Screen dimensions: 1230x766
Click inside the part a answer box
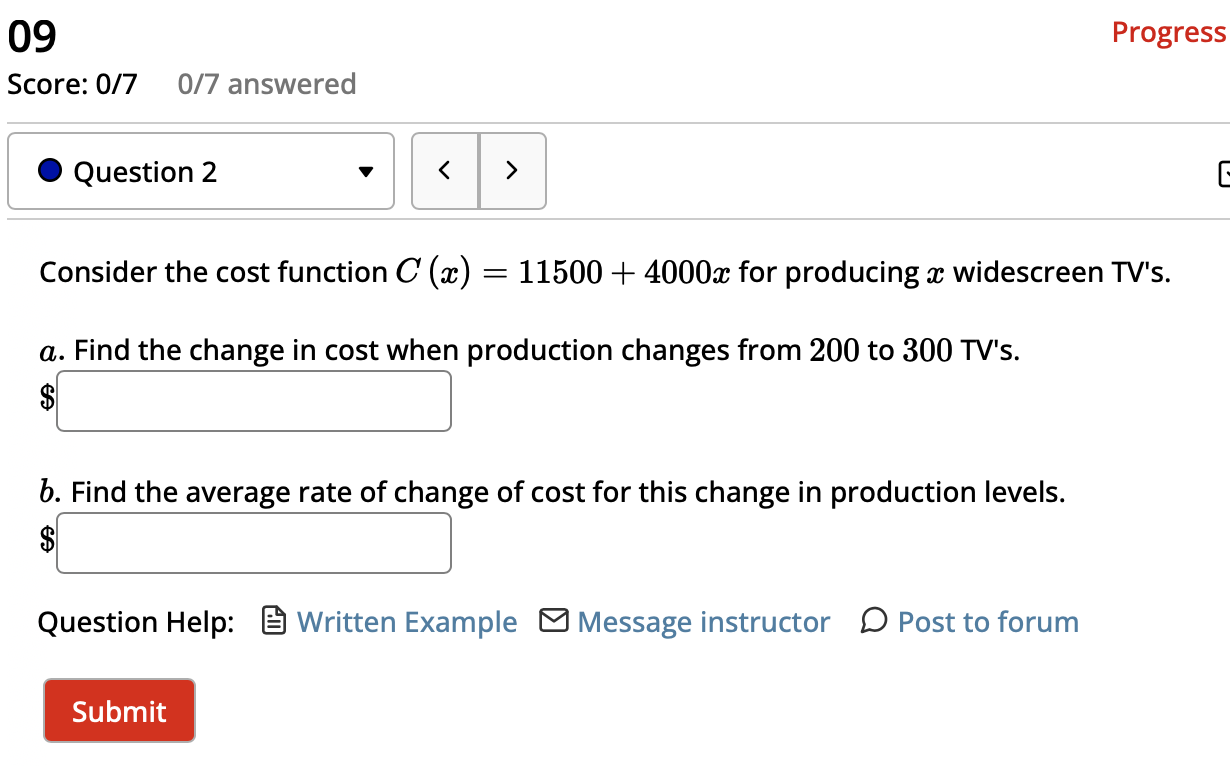253,400
